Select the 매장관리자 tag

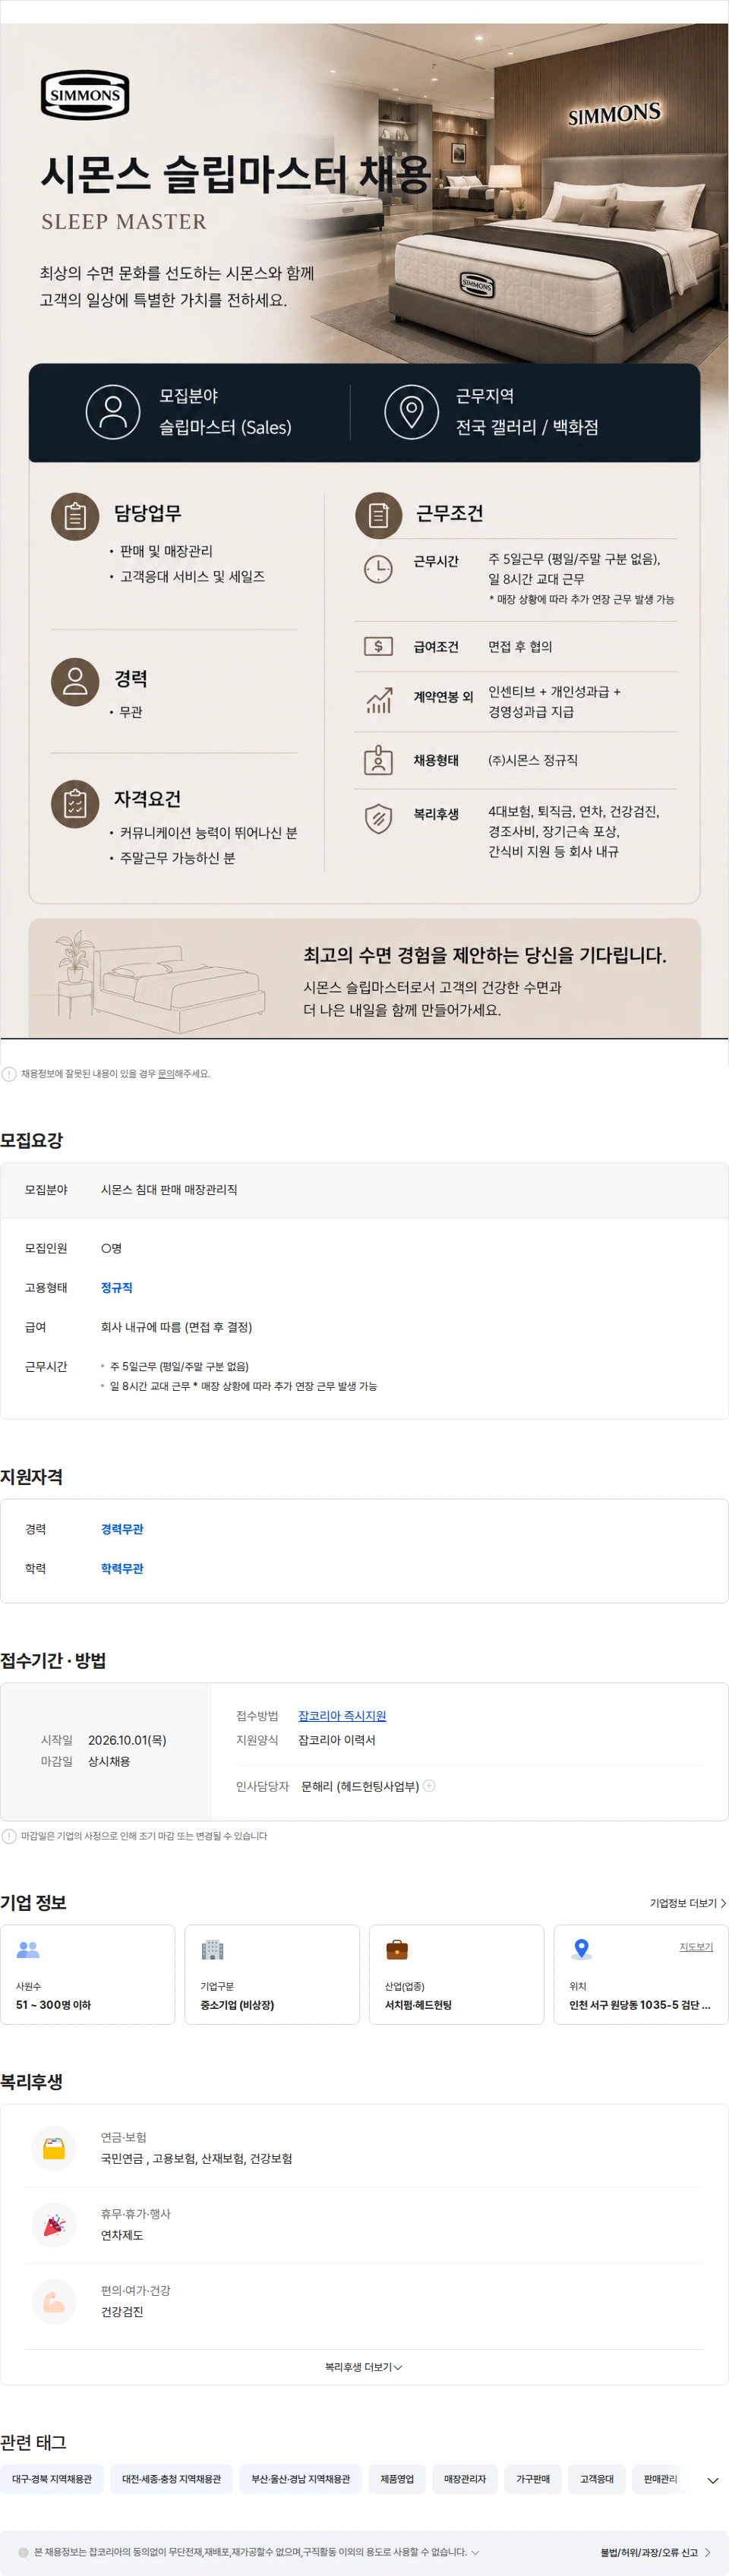[465, 2479]
